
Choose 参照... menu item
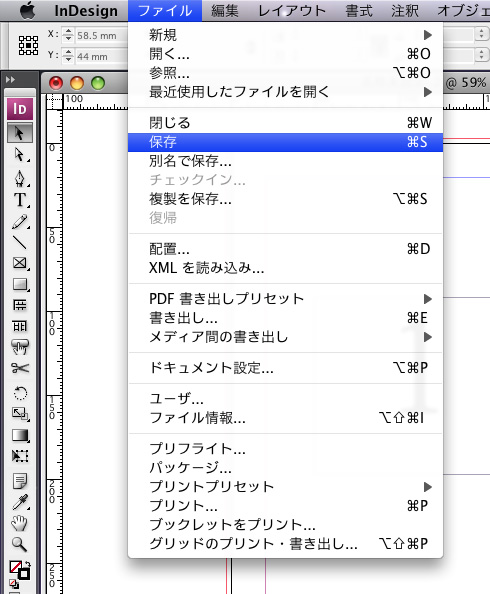pos(285,73)
